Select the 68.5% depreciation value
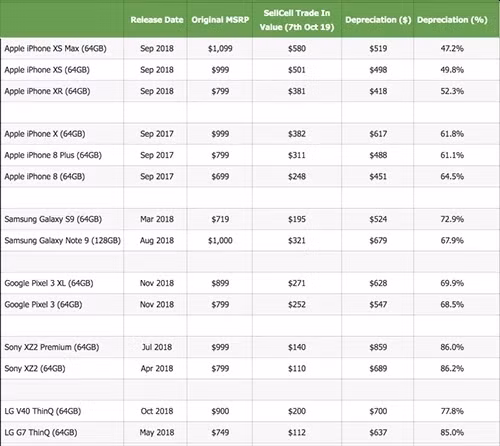Image resolution: width=500 pixels, height=446 pixels. click(x=452, y=305)
